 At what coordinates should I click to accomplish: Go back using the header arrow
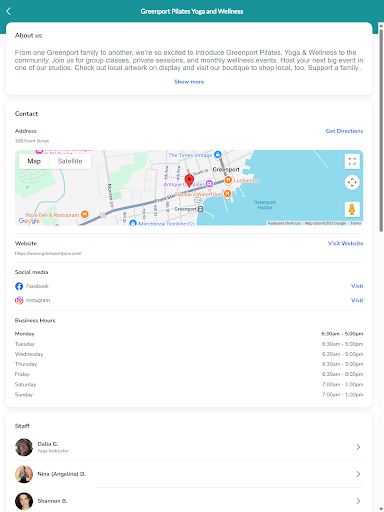pyautogui.click(x=9, y=11)
